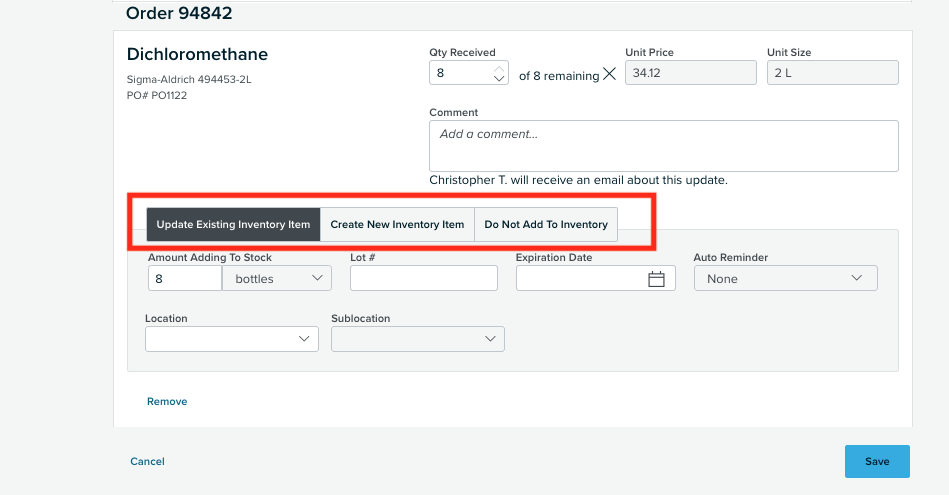The image size is (949, 495).
Task: Click the Unit Size field
Action: click(833, 73)
